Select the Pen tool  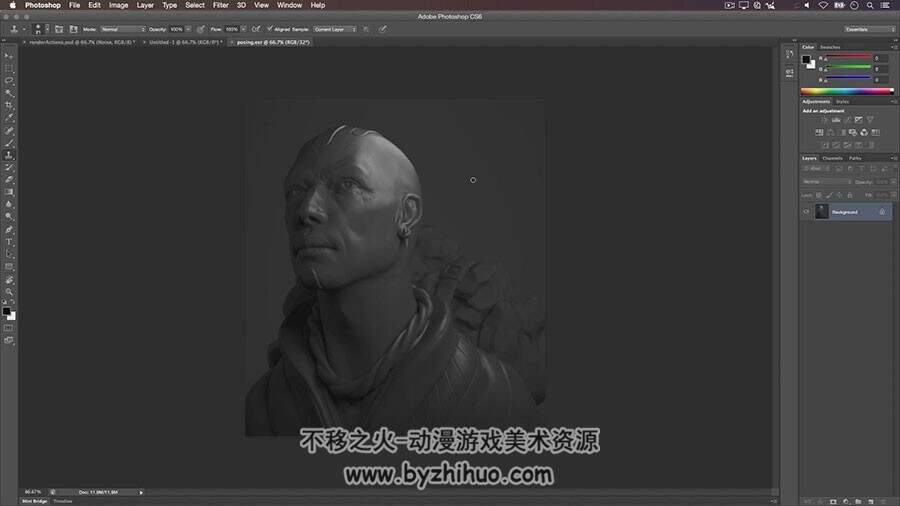coord(9,230)
